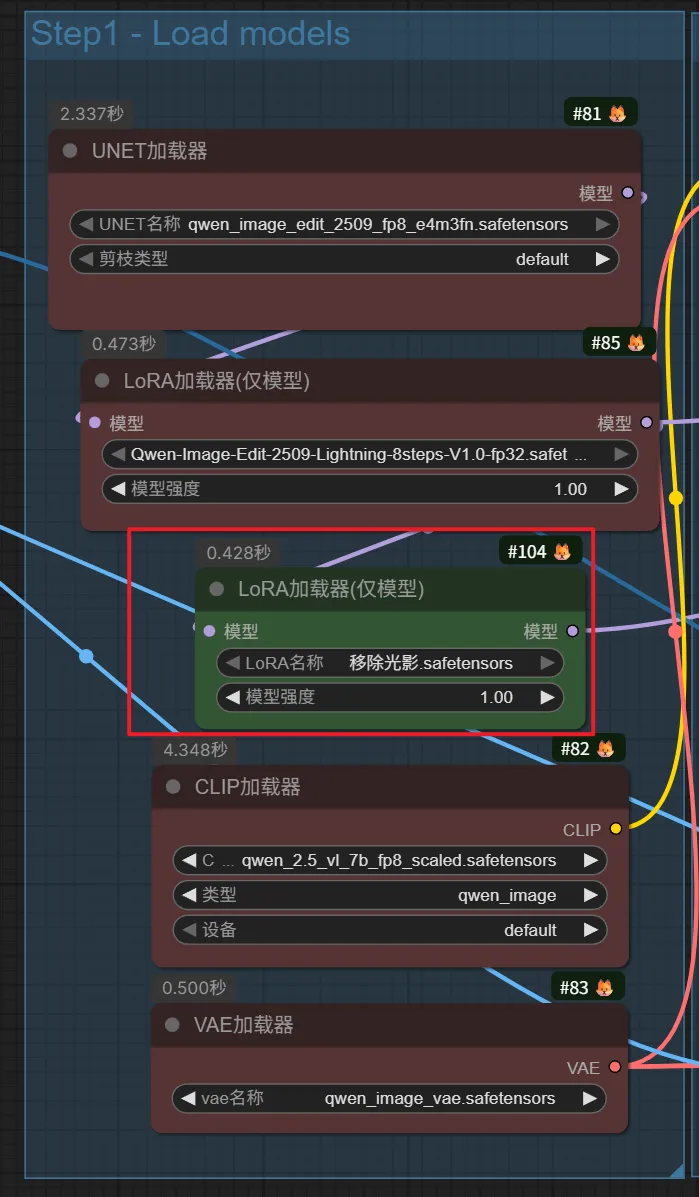Click right arrow of 设备 default field

tap(591, 930)
